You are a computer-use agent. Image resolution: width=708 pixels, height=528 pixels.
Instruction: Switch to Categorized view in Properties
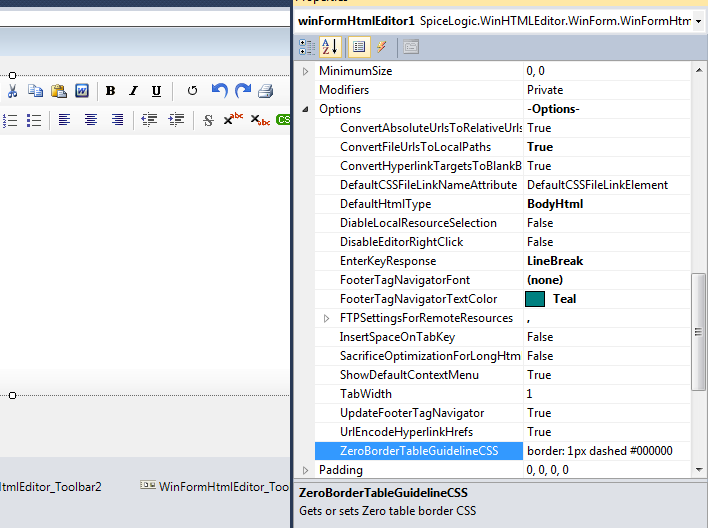(307, 46)
